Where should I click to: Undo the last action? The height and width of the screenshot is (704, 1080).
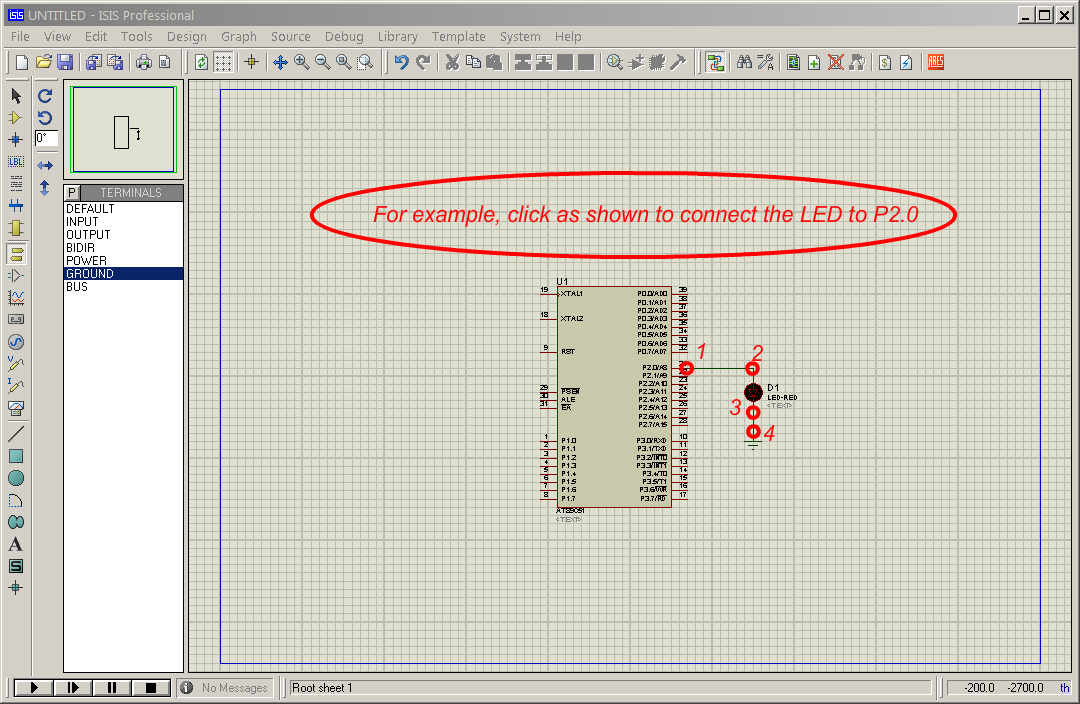tap(400, 61)
